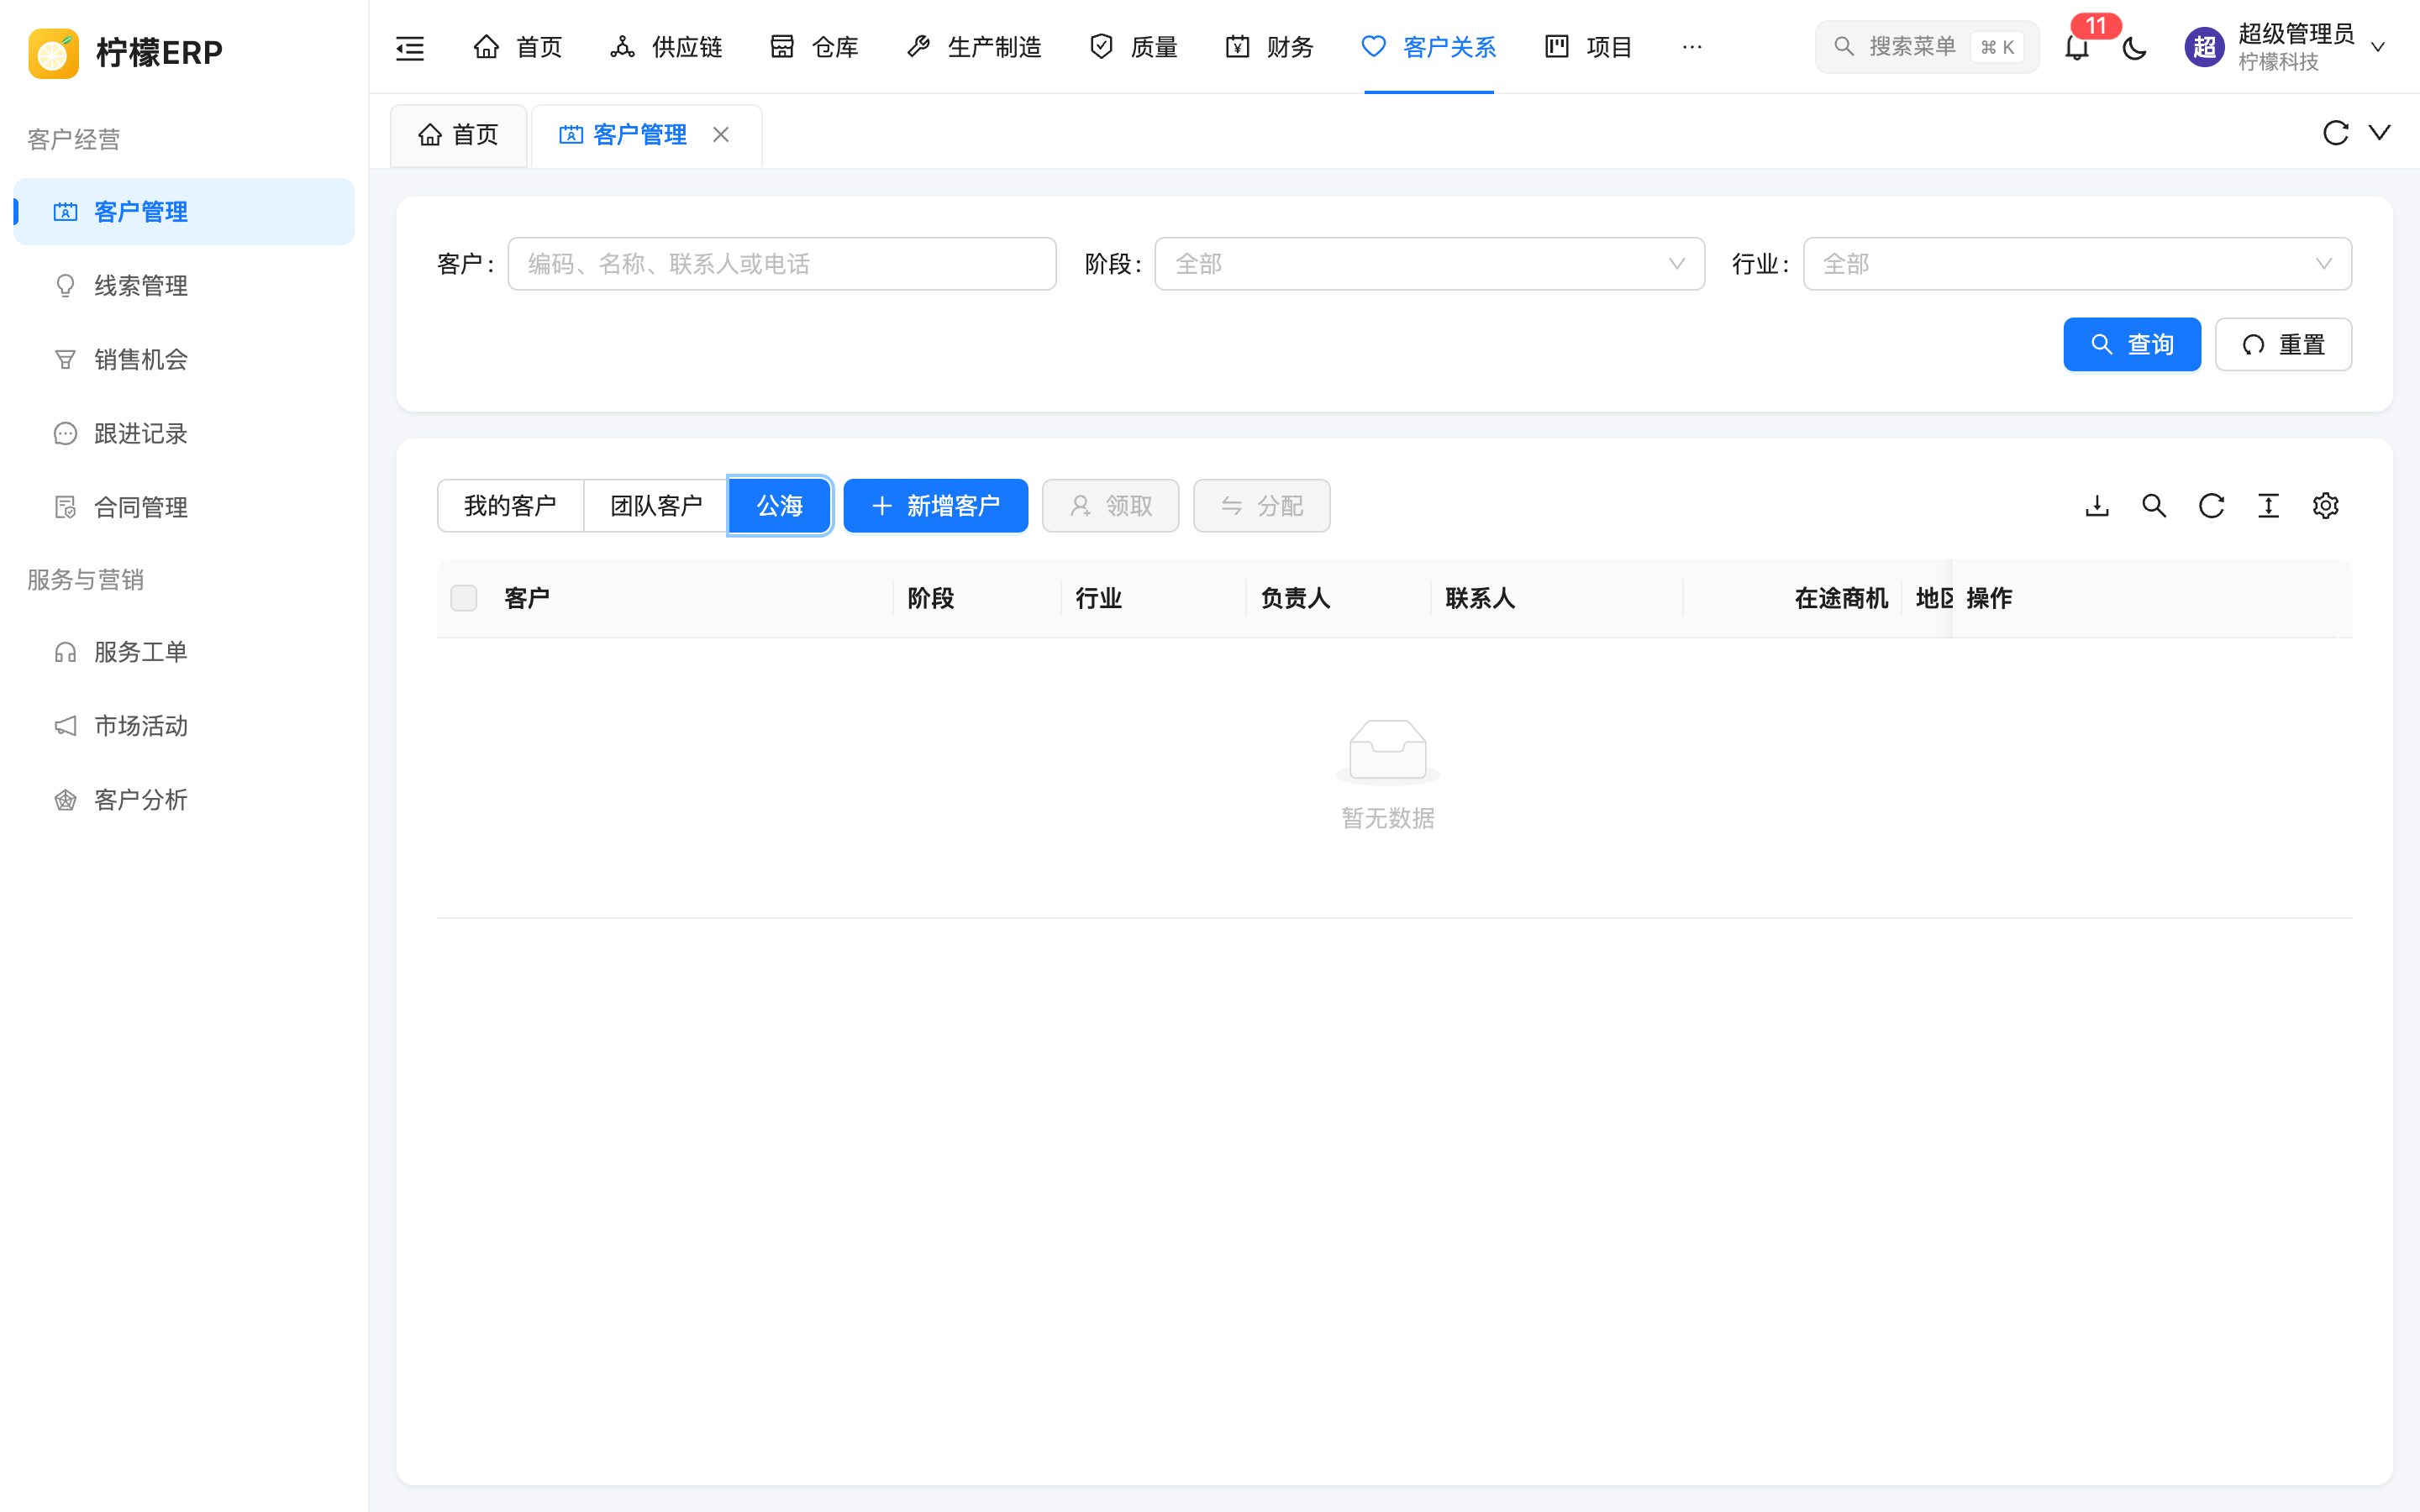Screen dimensions: 2420x1512
Task: Switch to 我的客户 segment
Action: click(510, 506)
